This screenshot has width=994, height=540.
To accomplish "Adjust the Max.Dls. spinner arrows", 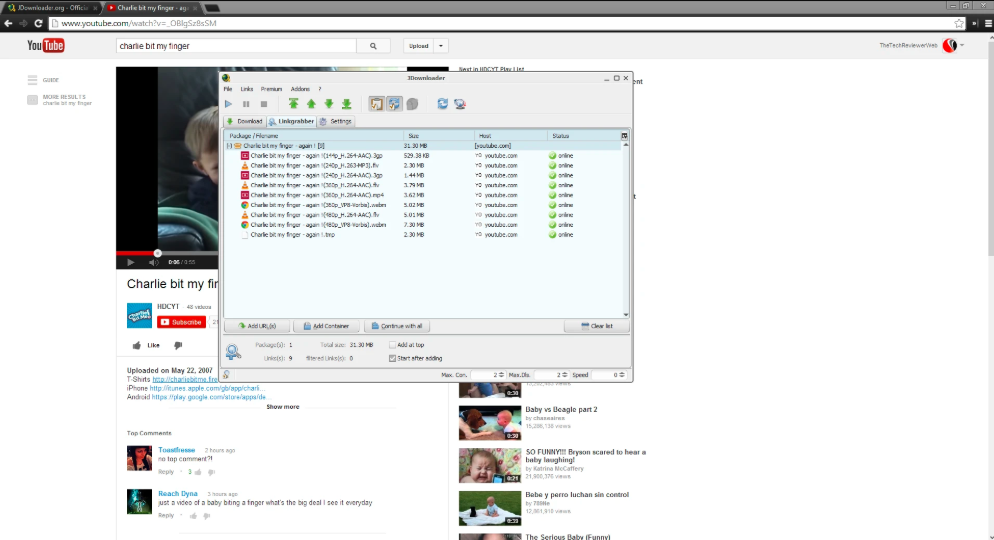I will click(x=565, y=375).
